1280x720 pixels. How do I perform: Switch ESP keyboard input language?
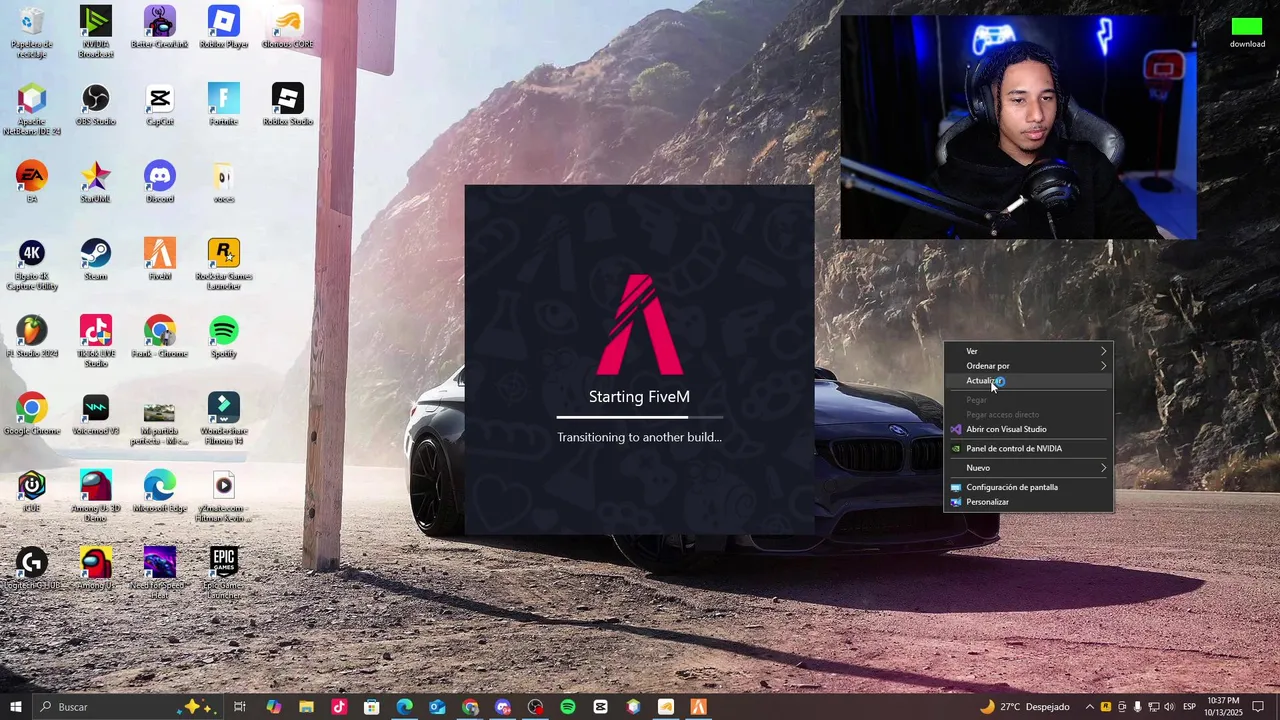(x=1190, y=707)
